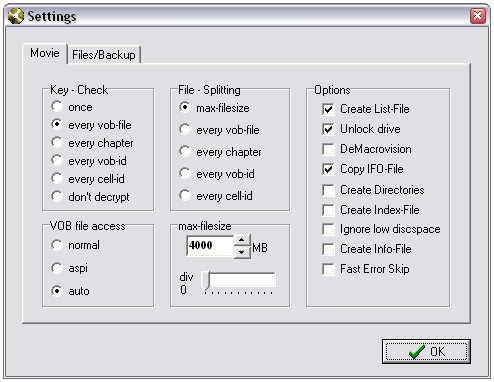Choose 'normal' VOB file access
The width and height of the screenshot is (494, 382).
(x=57, y=245)
